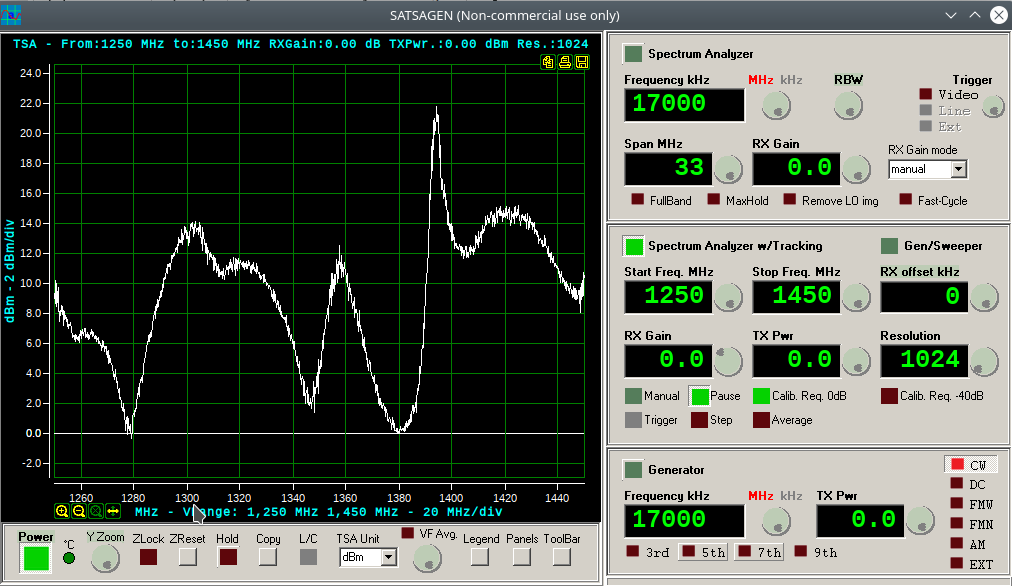This screenshot has height=586, width=1012.
Task: Enable the Average checkbox
Action: coord(762,420)
